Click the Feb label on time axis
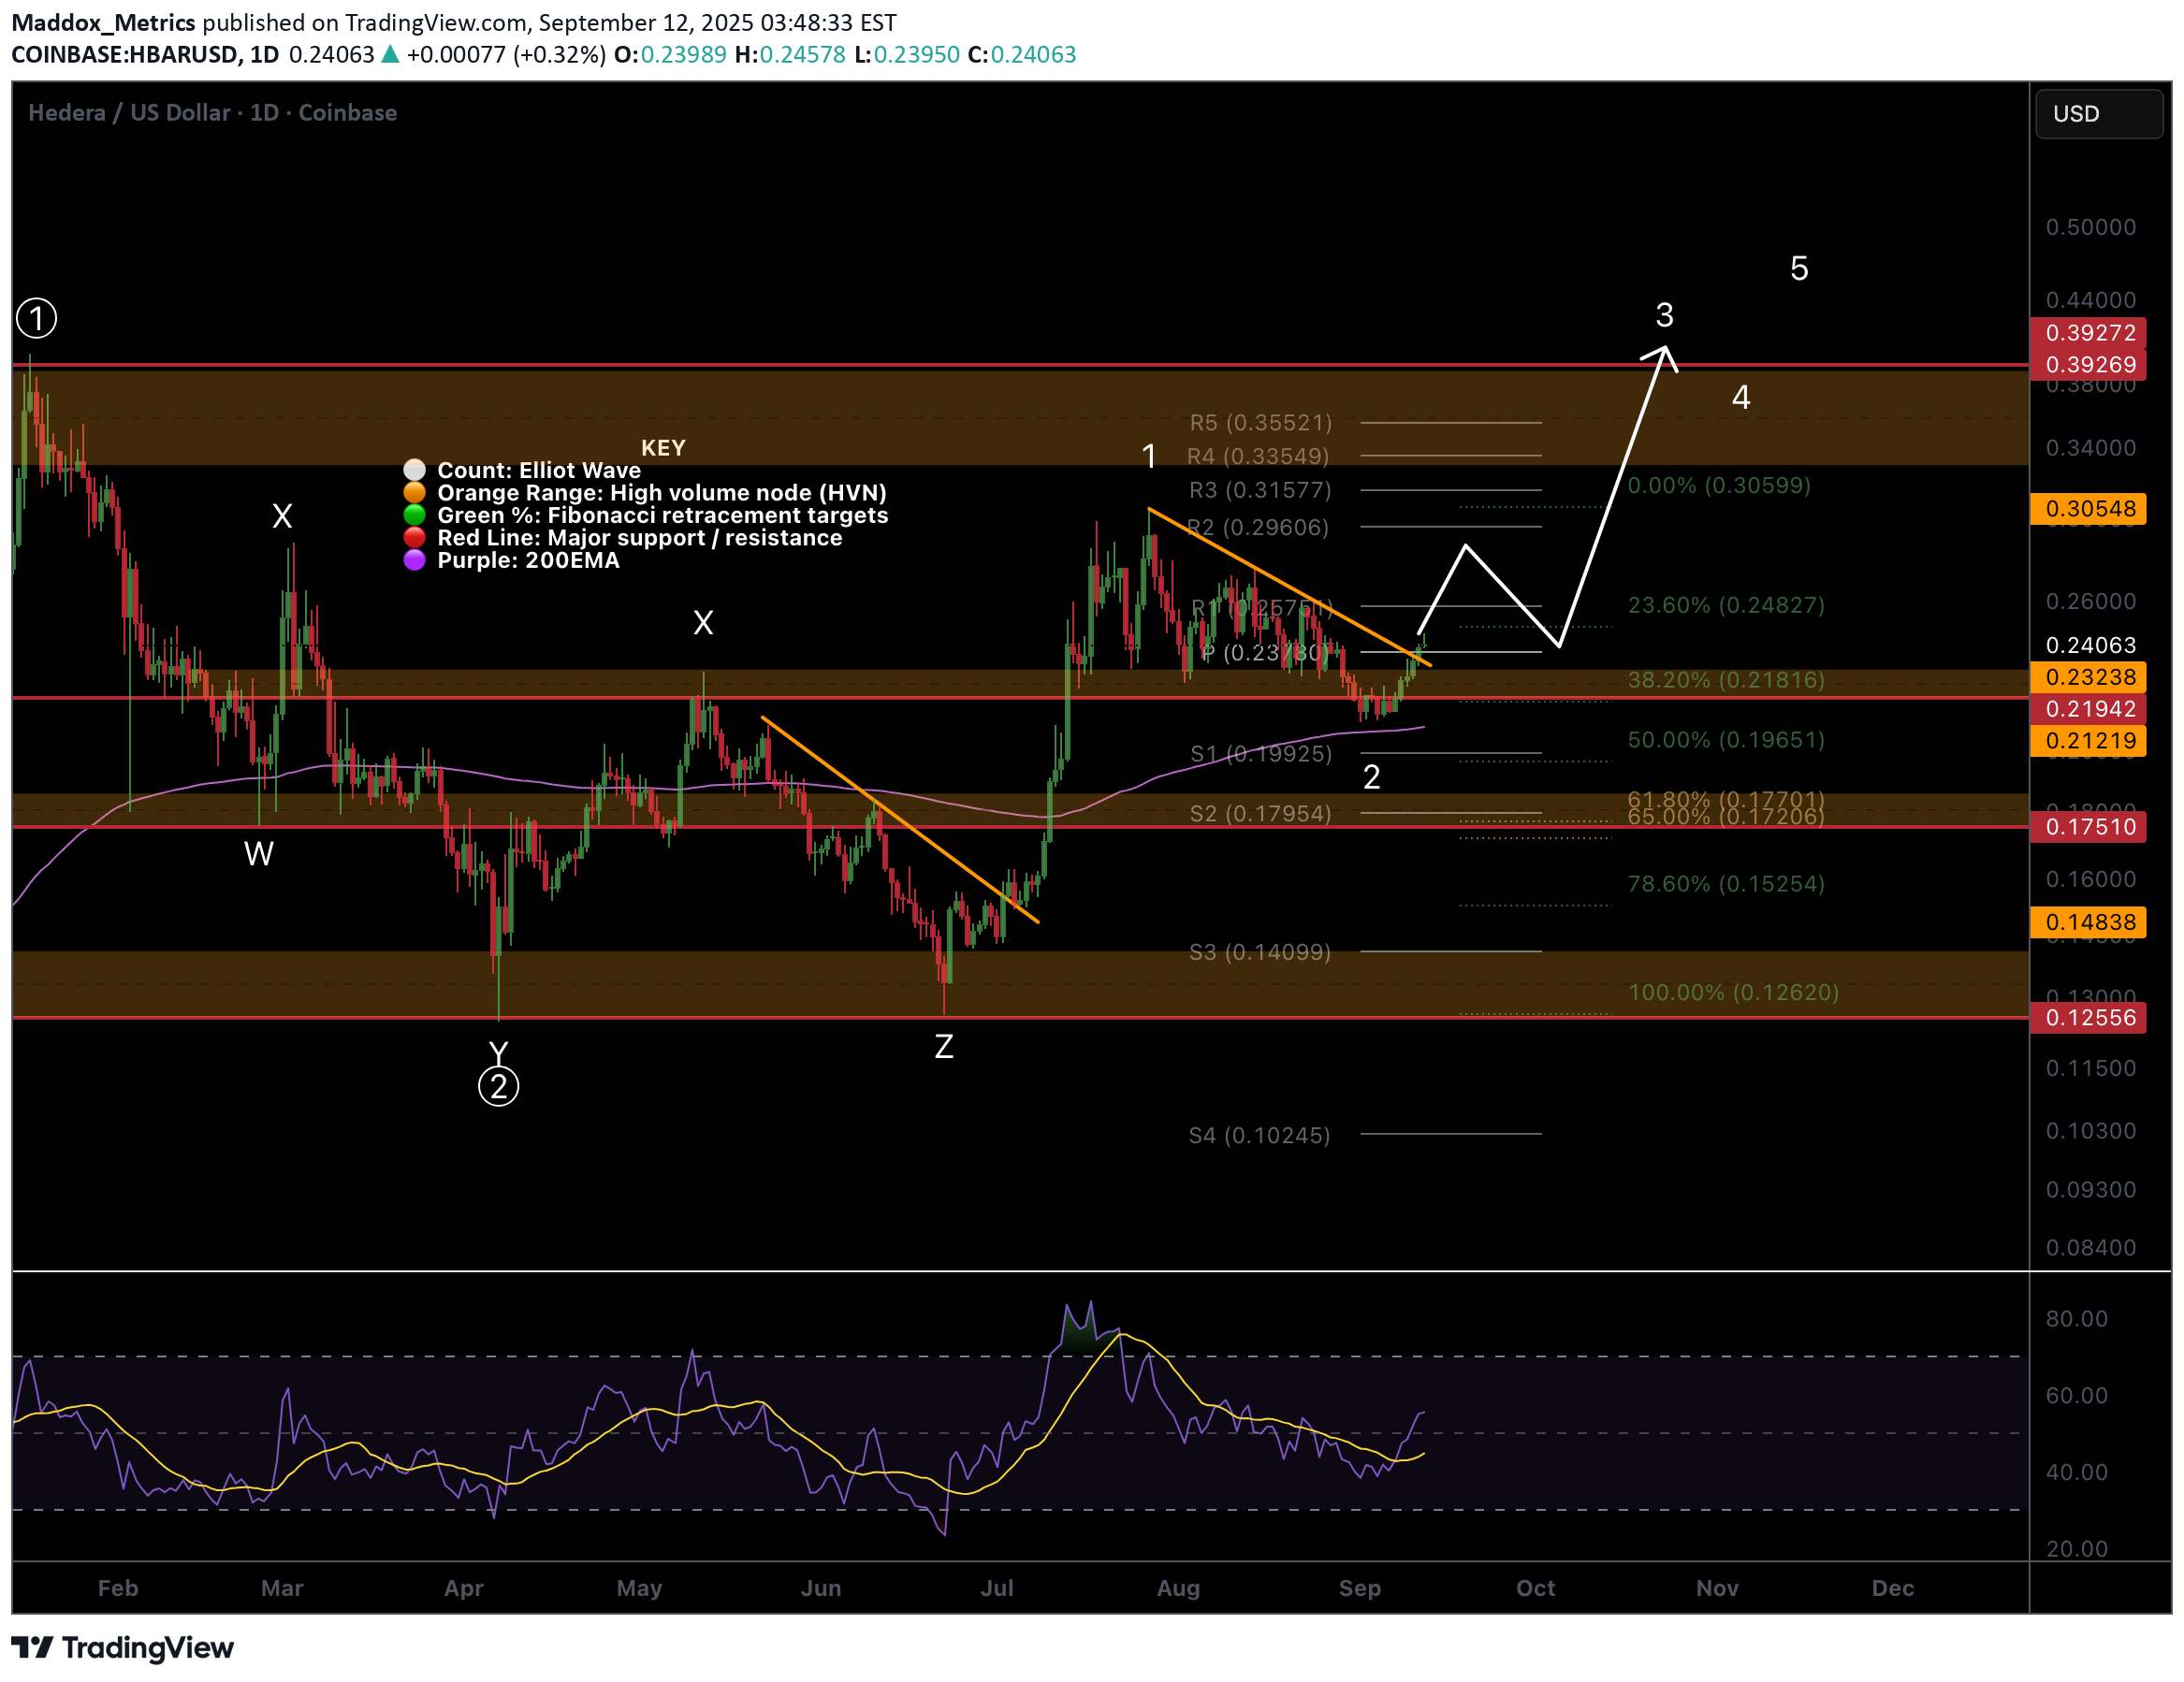The height and width of the screenshot is (1682, 2184). 118,1589
